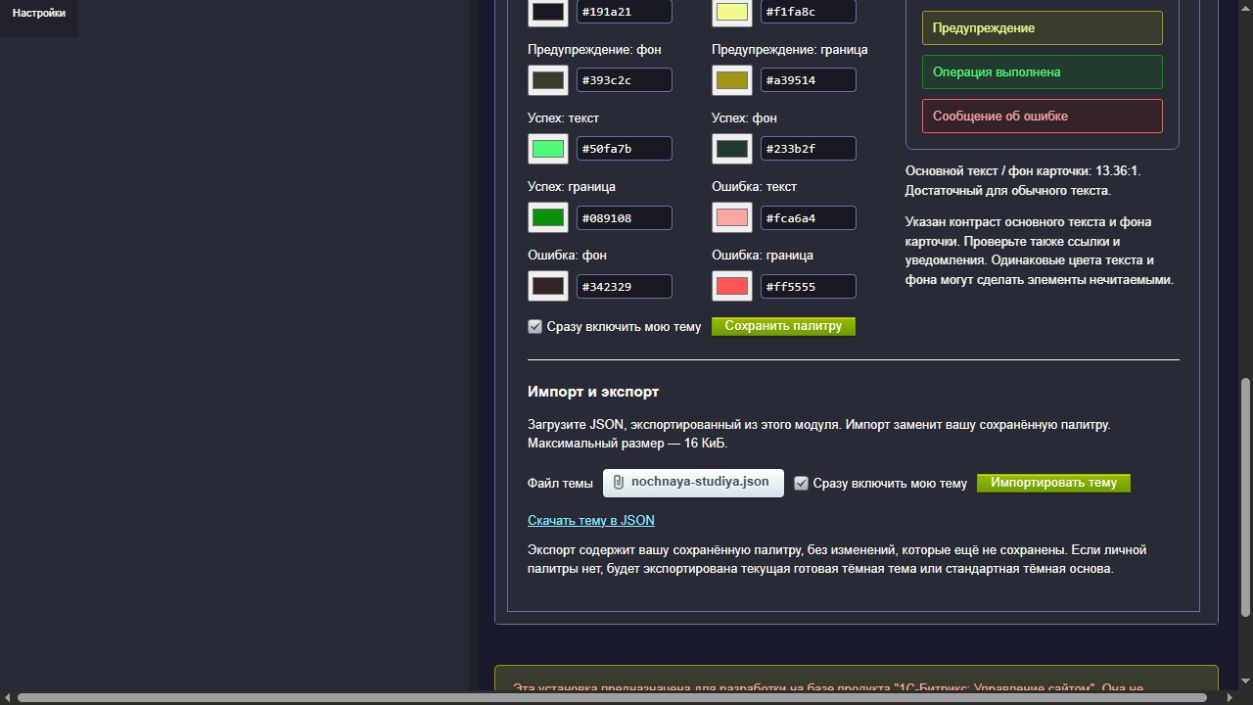The width and height of the screenshot is (1253, 705).
Task: Click the vertical scrollbar thumb
Action: pyautogui.click(x=1245, y=496)
